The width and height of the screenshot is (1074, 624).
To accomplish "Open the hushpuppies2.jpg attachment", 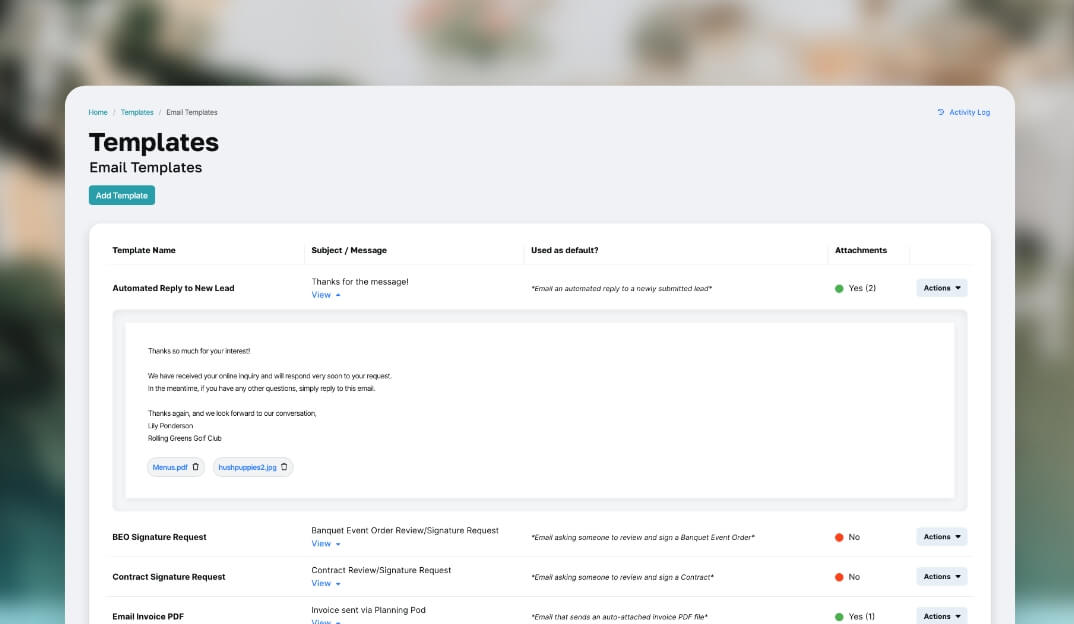I will click(247, 467).
